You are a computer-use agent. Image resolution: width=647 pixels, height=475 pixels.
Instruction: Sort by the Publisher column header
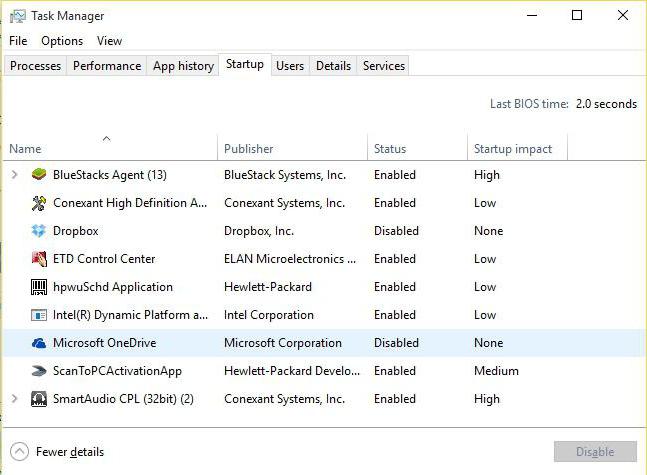[x=292, y=147]
